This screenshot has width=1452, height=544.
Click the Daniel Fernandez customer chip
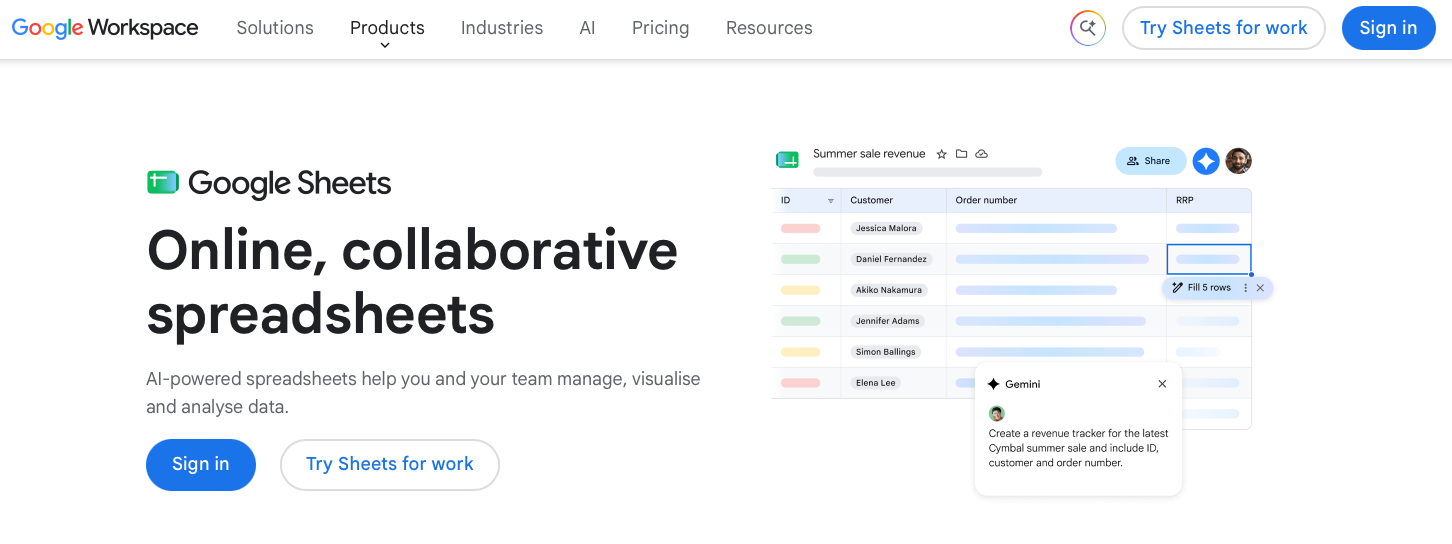[892, 259]
